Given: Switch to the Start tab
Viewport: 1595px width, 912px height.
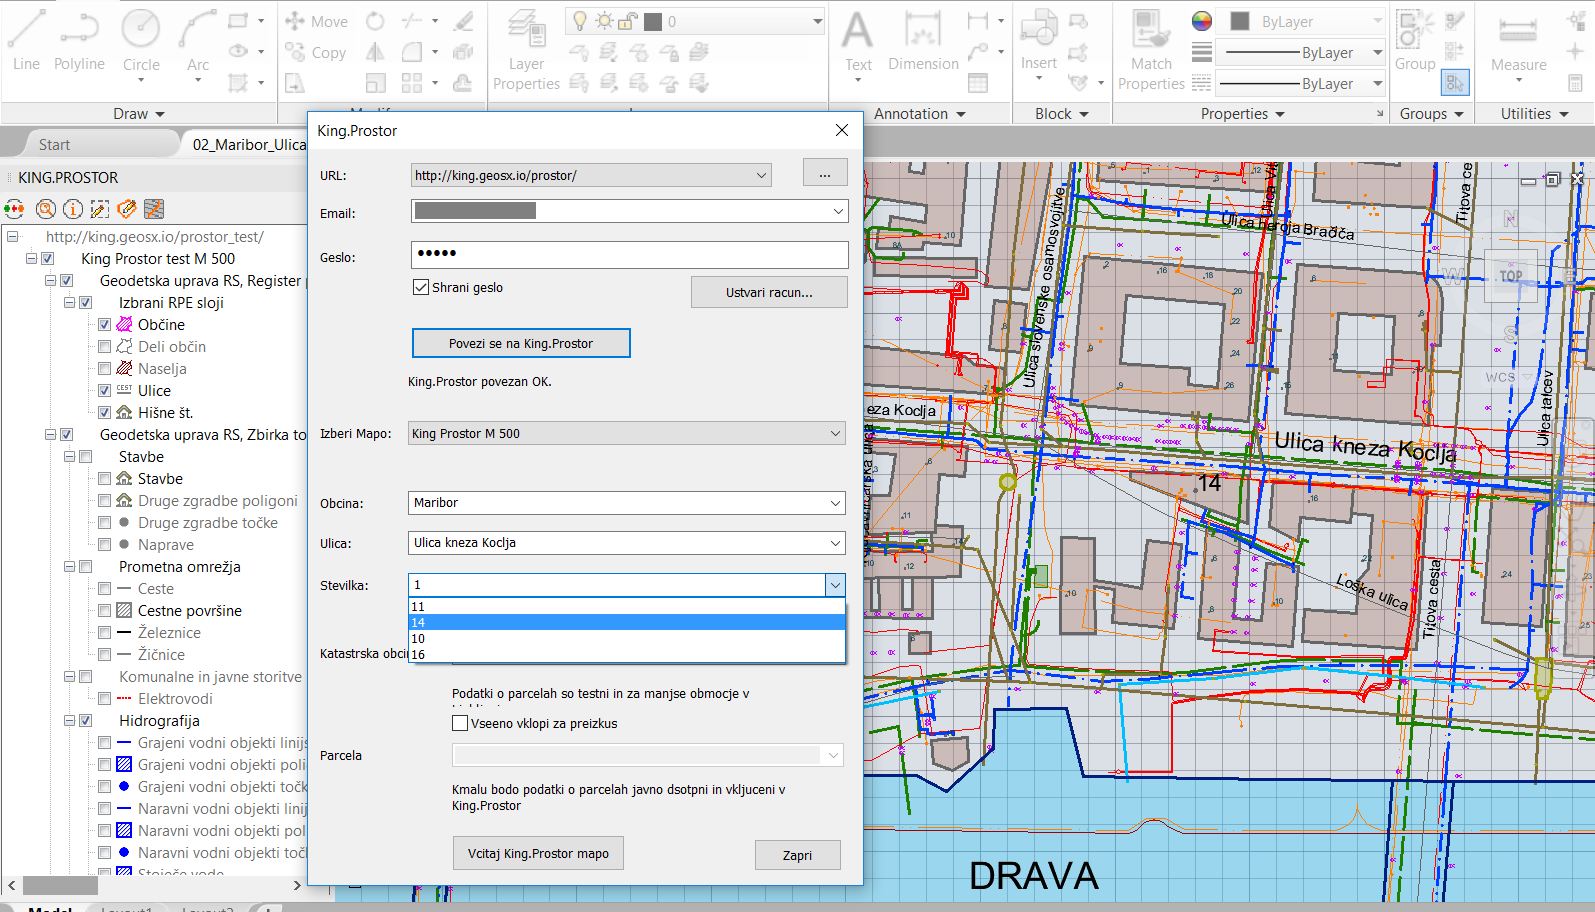Looking at the screenshot, I should click(x=55, y=144).
